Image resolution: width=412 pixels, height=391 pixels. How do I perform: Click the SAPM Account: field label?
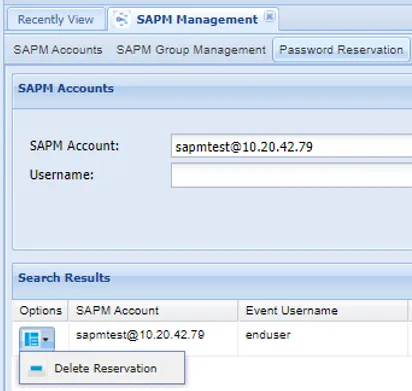tap(74, 146)
